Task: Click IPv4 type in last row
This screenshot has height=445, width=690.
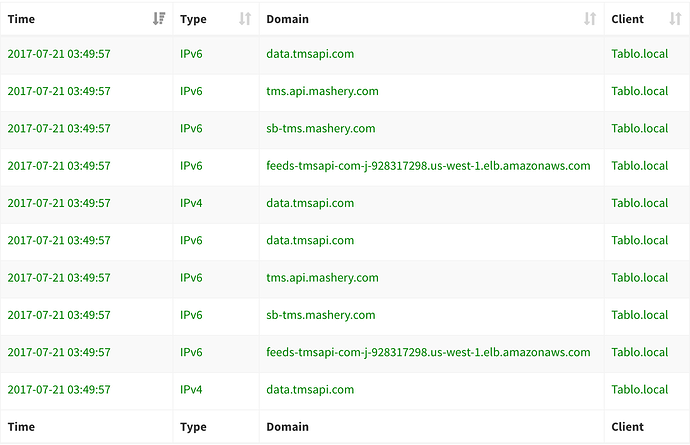Action: [191, 390]
